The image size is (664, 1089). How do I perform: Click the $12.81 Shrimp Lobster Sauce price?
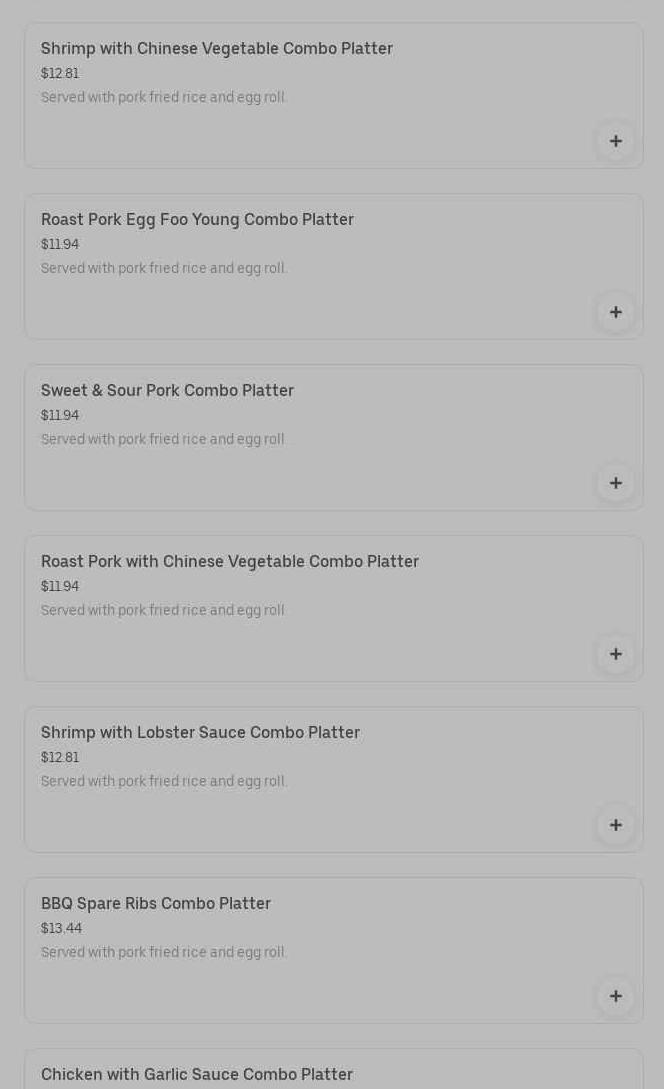click(60, 757)
